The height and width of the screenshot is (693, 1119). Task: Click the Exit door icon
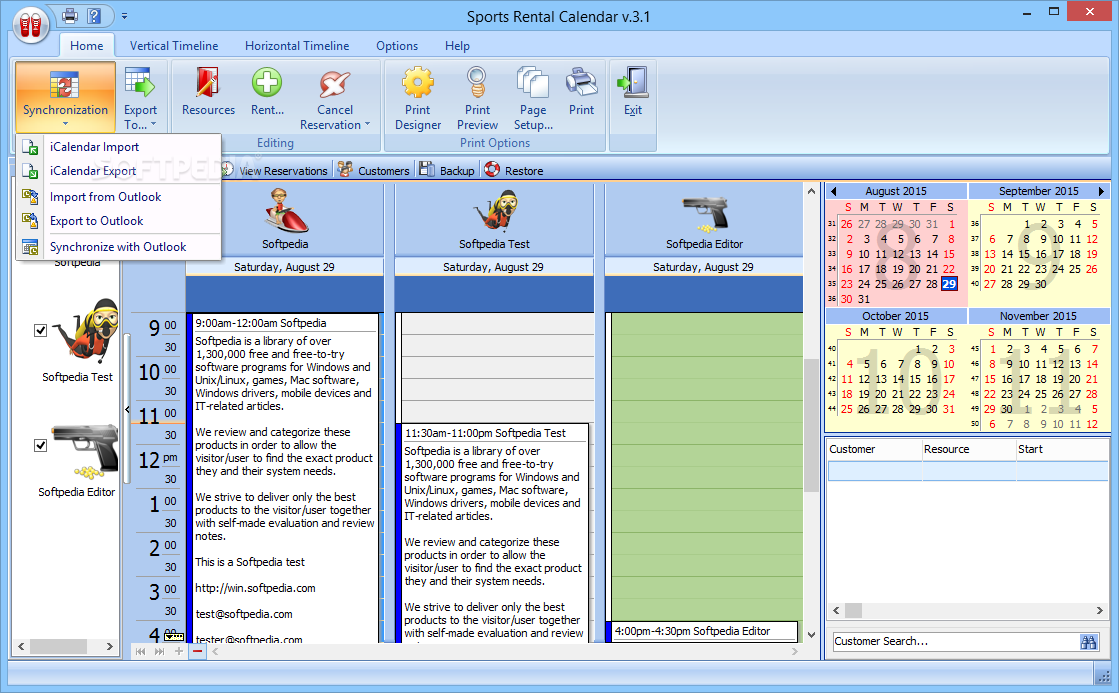pos(633,84)
